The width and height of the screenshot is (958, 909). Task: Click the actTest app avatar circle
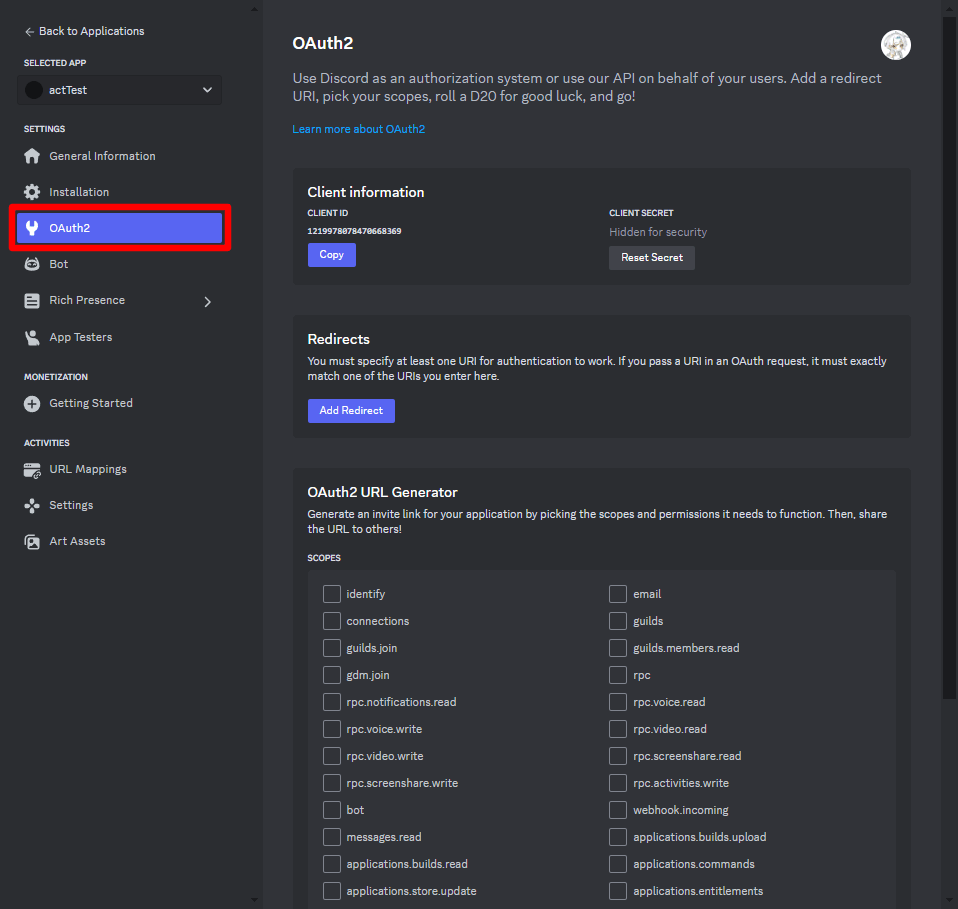(x=34, y=90)
